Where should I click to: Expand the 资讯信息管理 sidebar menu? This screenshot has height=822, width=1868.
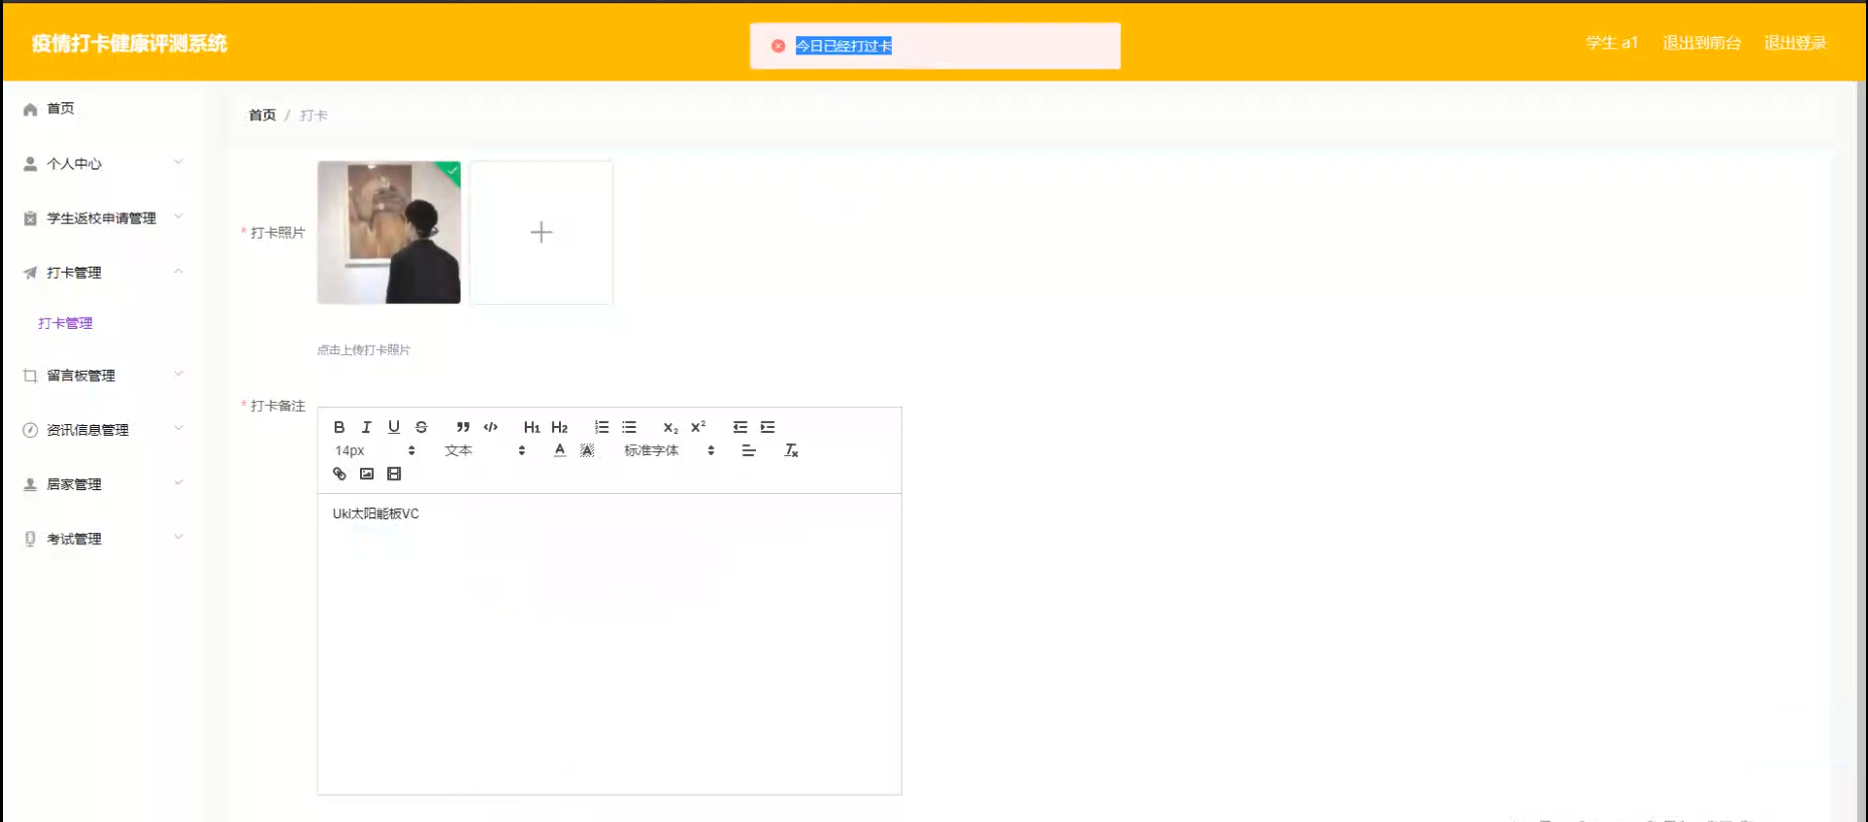(x=102, y=430)
